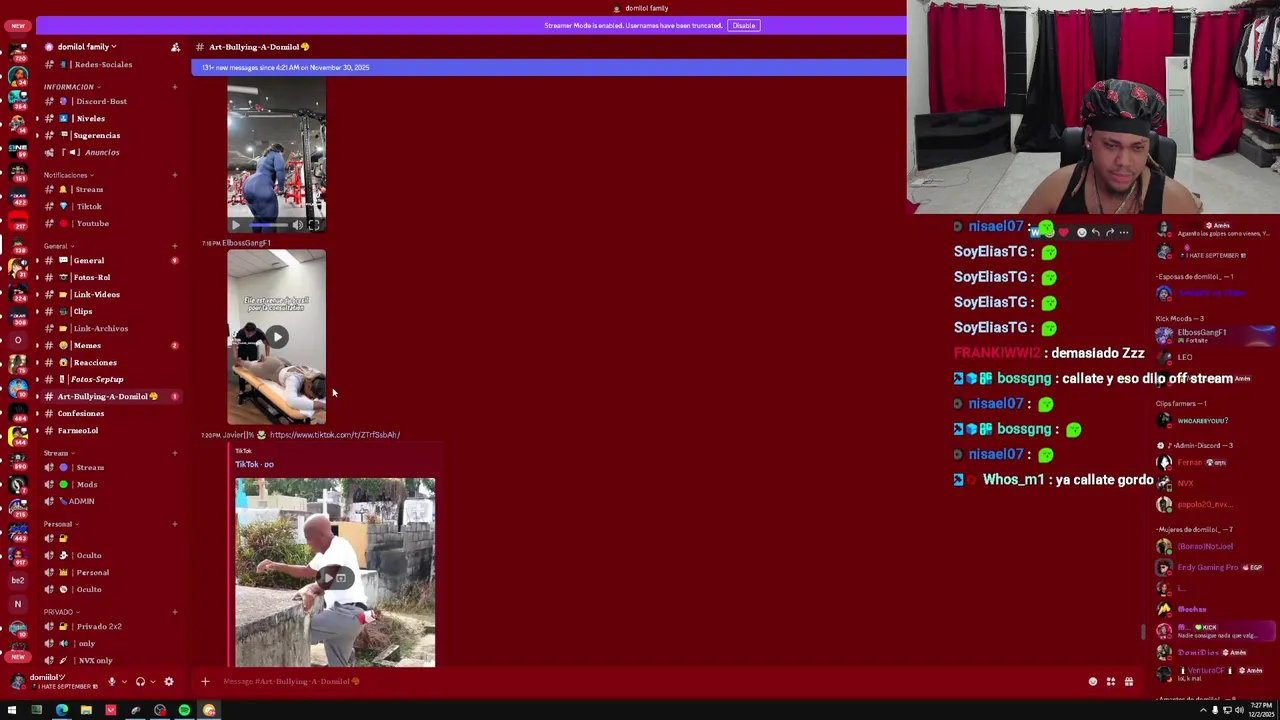1280x720 pixels.
Task: Add channel to INFORMACION category
Action: click(x=175, y=86)
